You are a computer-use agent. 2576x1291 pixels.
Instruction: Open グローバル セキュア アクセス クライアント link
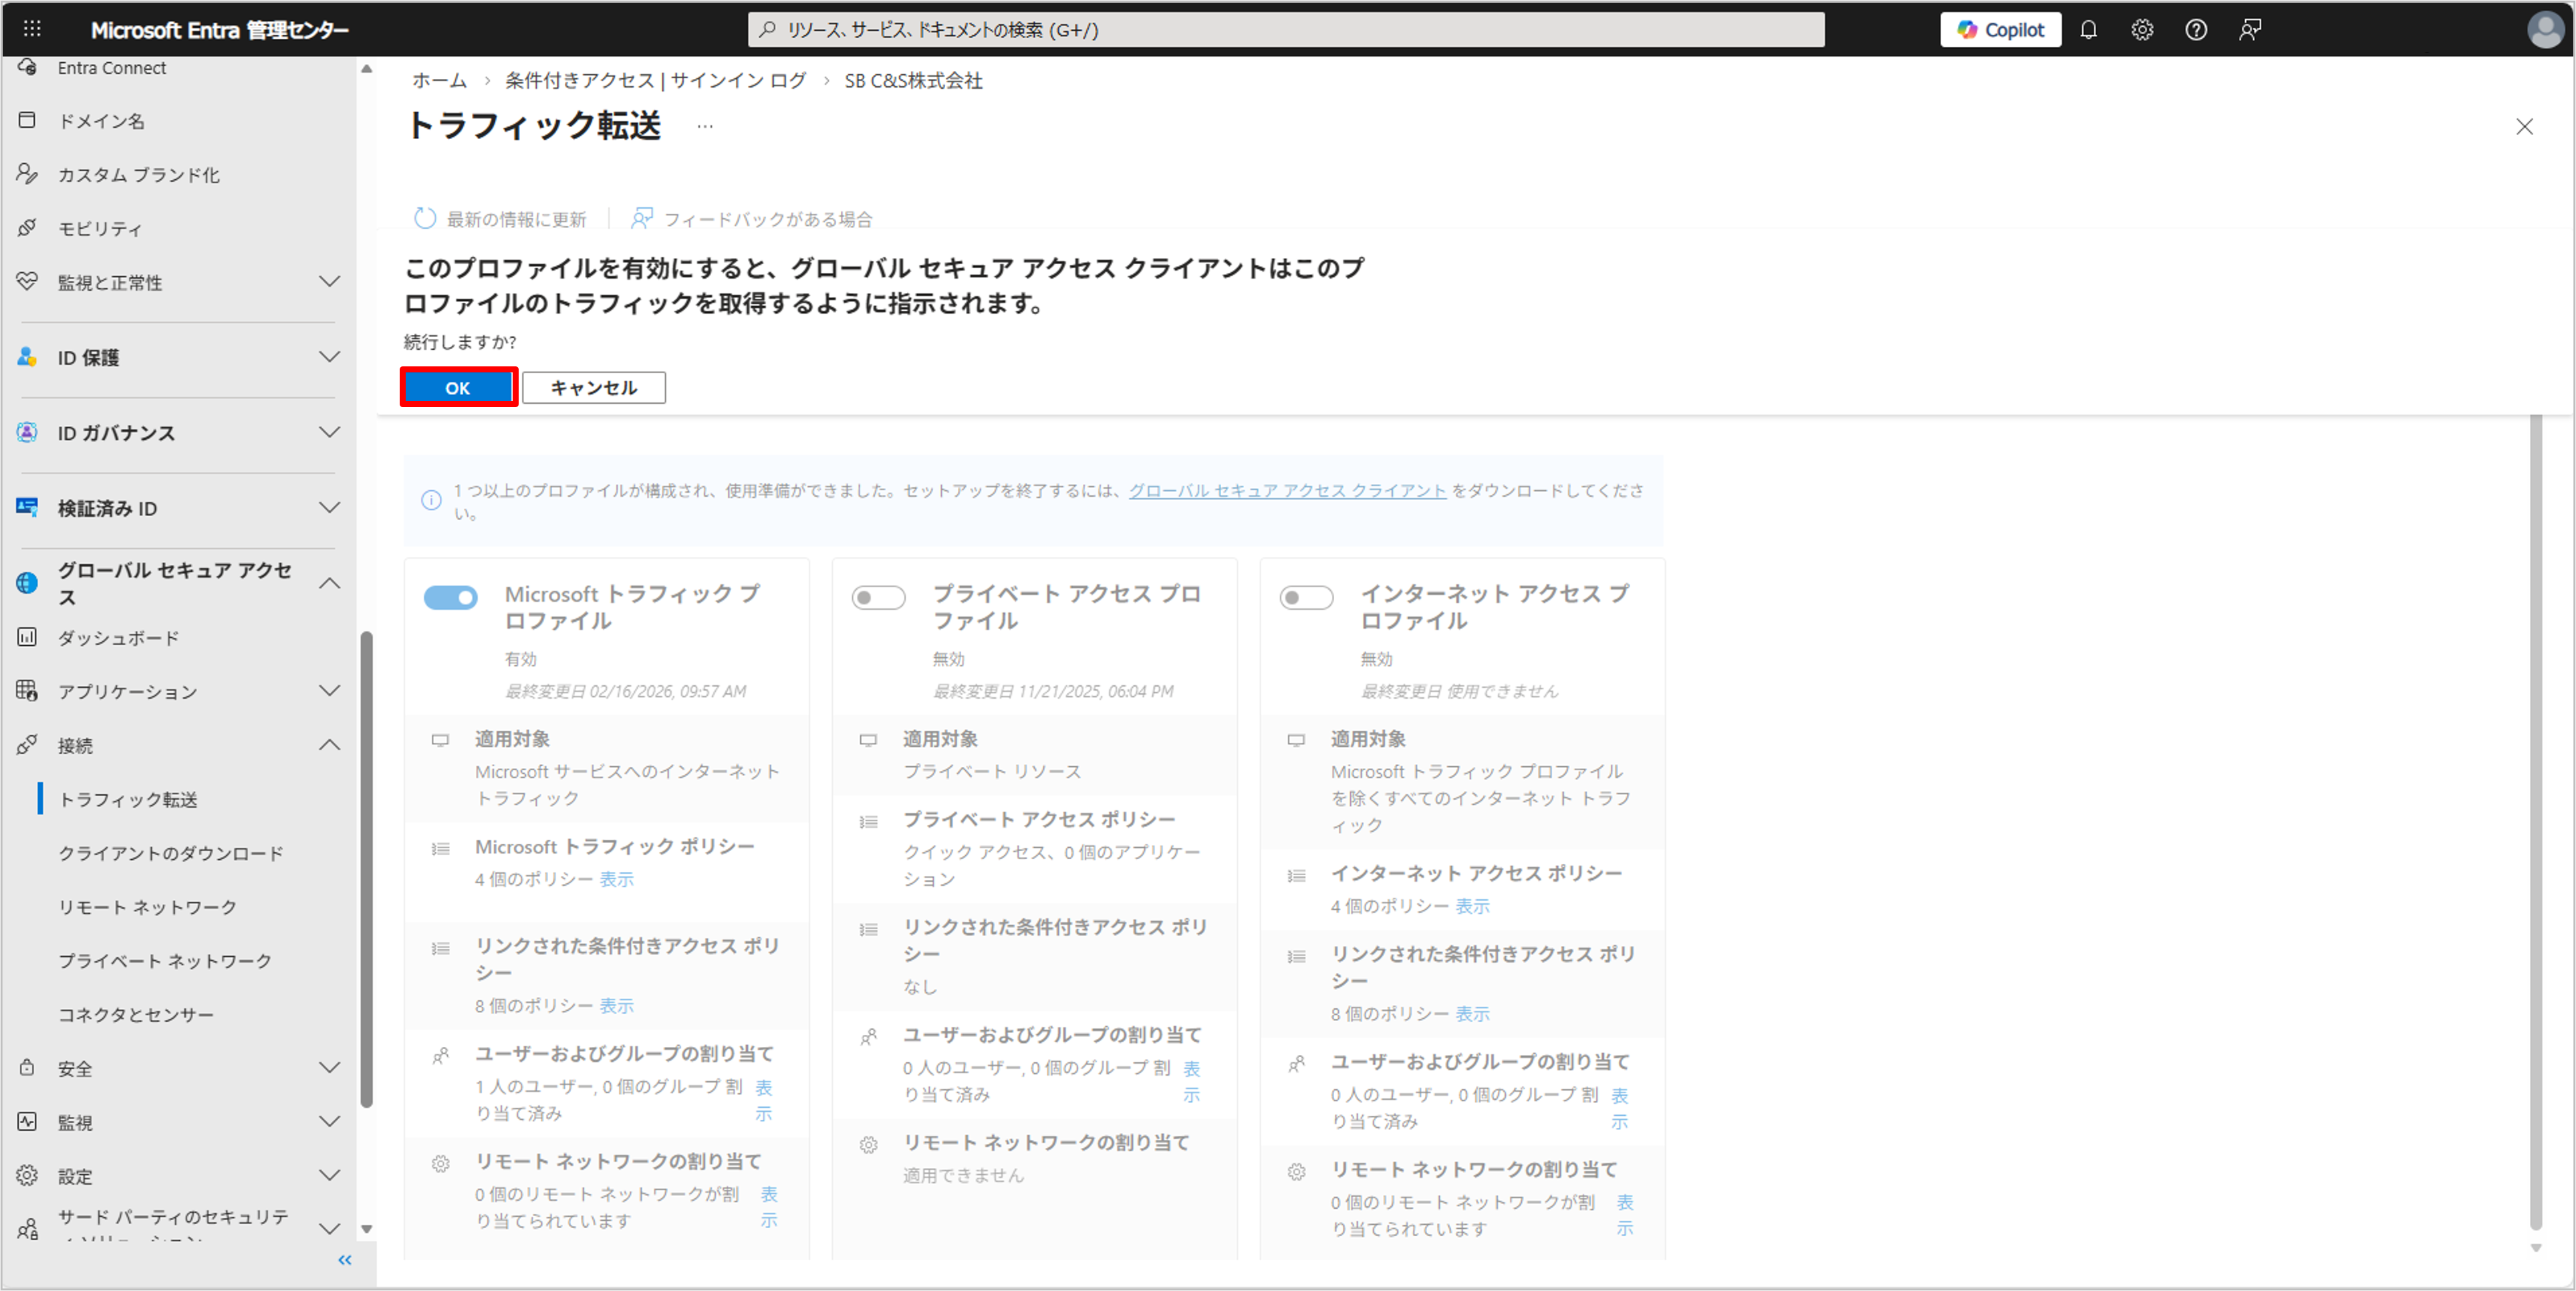pos(1287,490)
